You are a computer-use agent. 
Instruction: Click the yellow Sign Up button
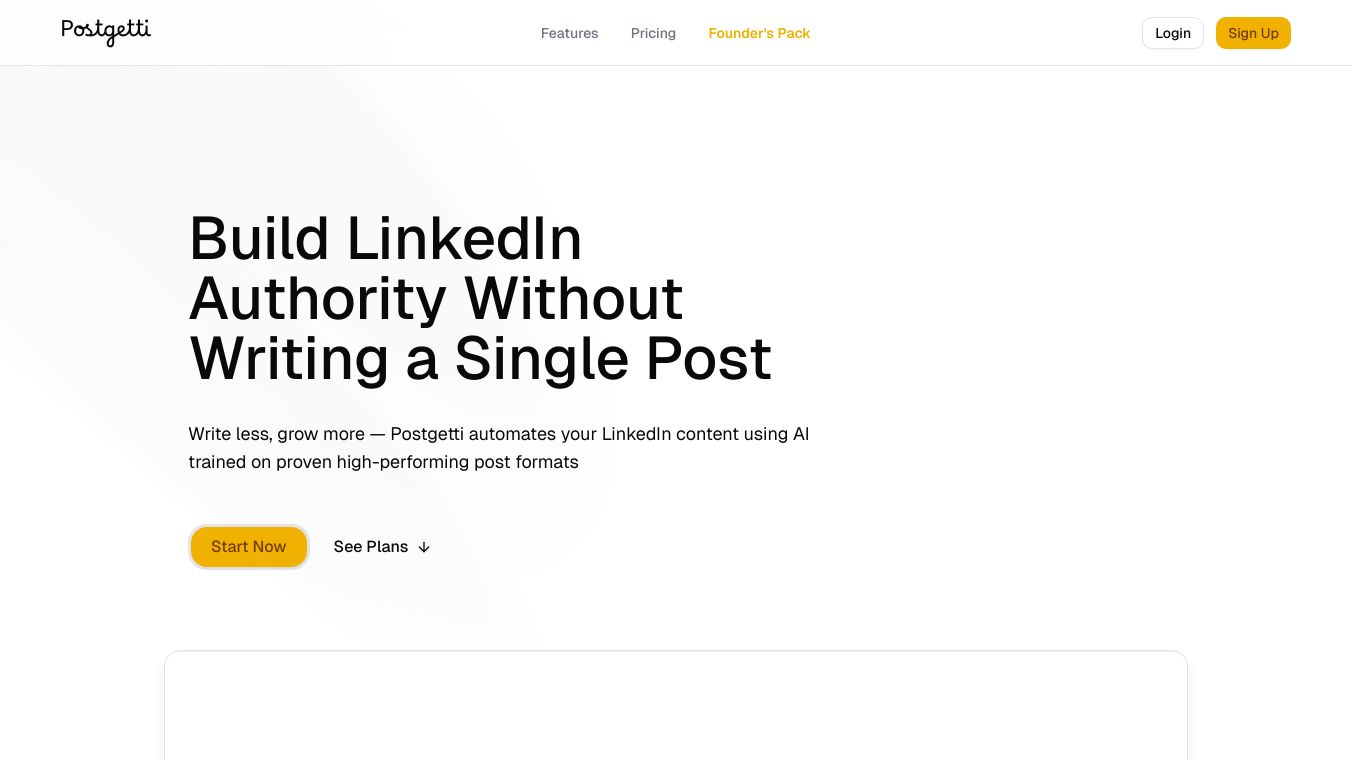[1253, 33]
